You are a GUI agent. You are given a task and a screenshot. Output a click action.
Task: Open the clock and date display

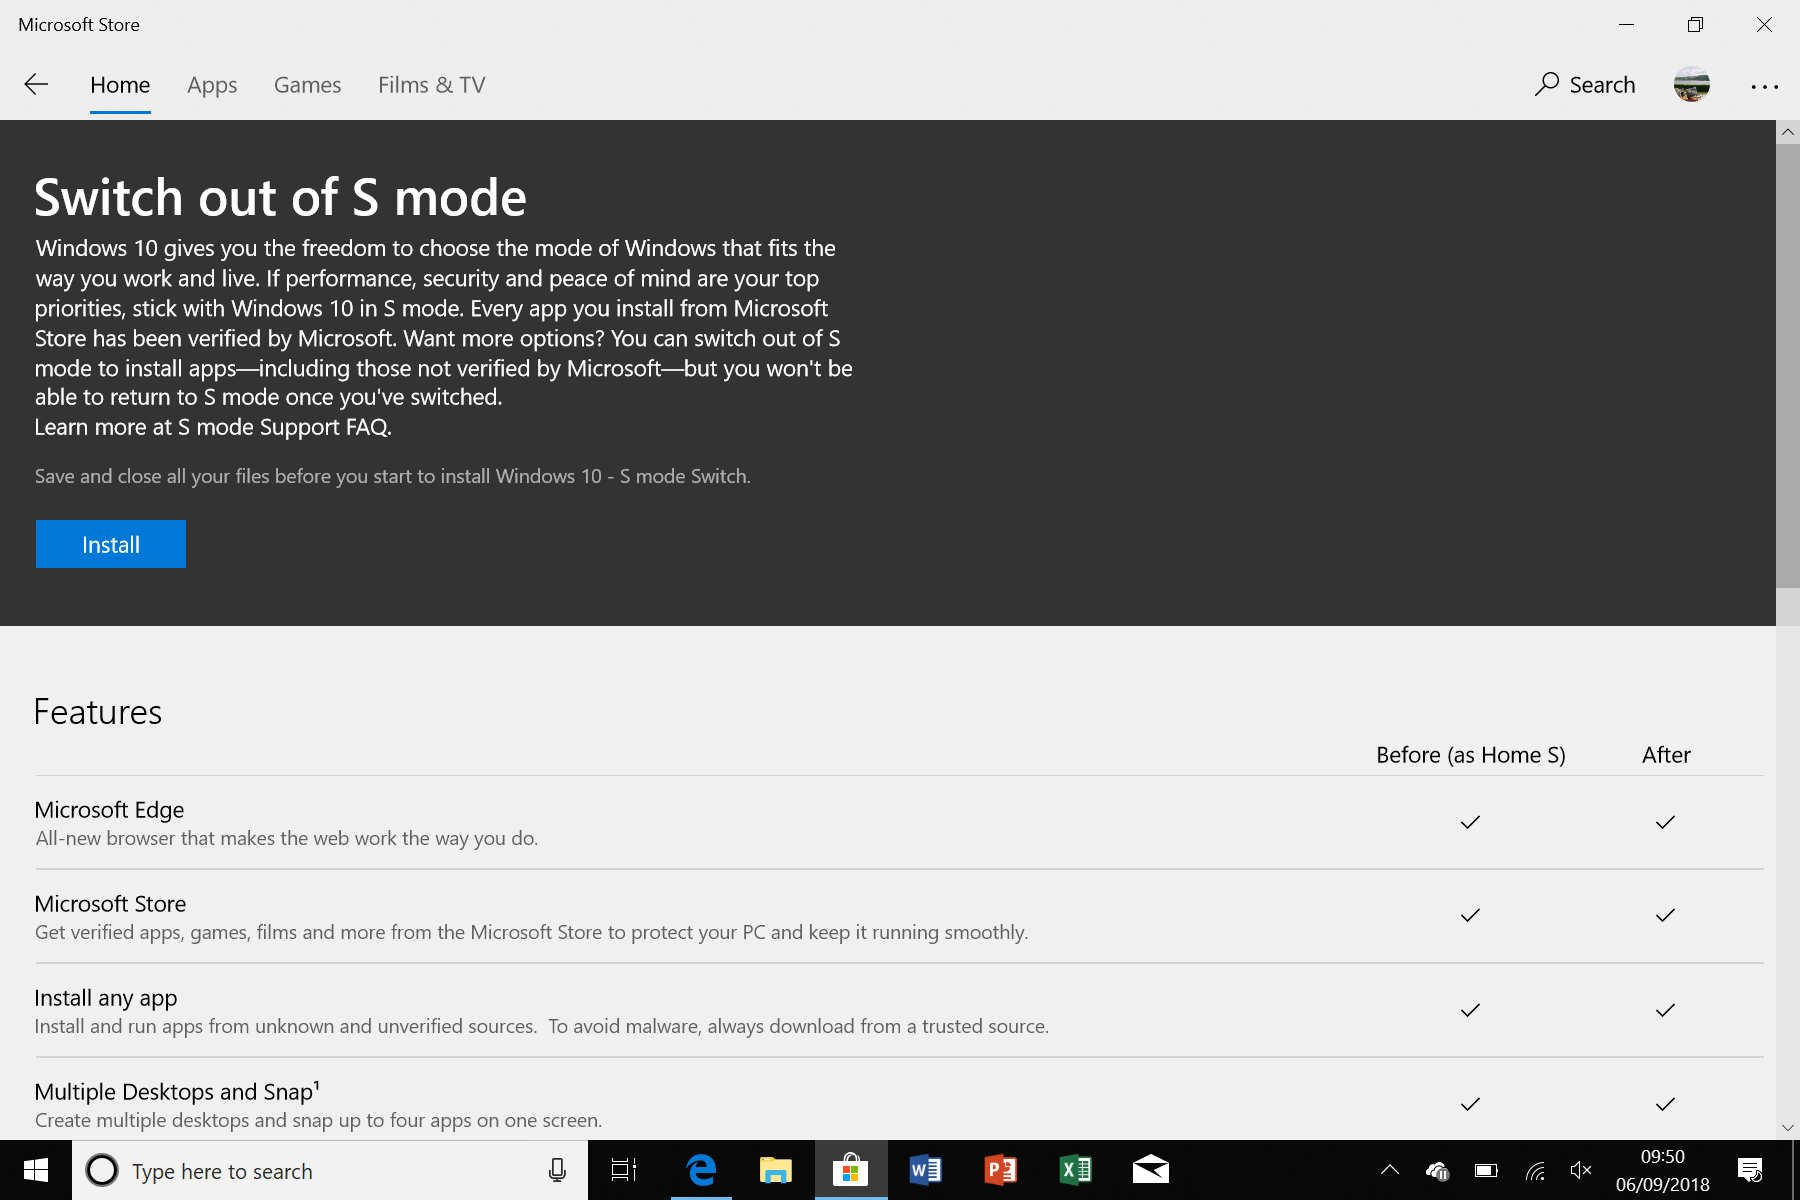(1663, 1170)
